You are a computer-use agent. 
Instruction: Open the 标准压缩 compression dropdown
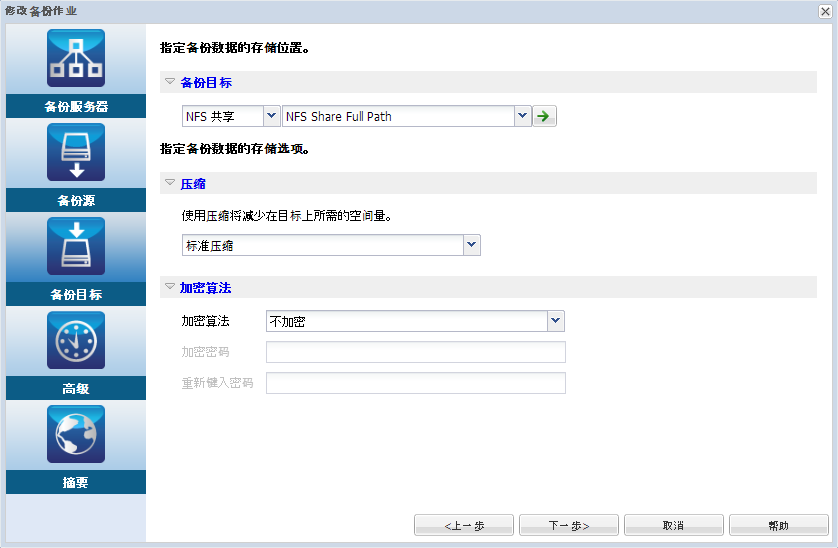[471, 245]
